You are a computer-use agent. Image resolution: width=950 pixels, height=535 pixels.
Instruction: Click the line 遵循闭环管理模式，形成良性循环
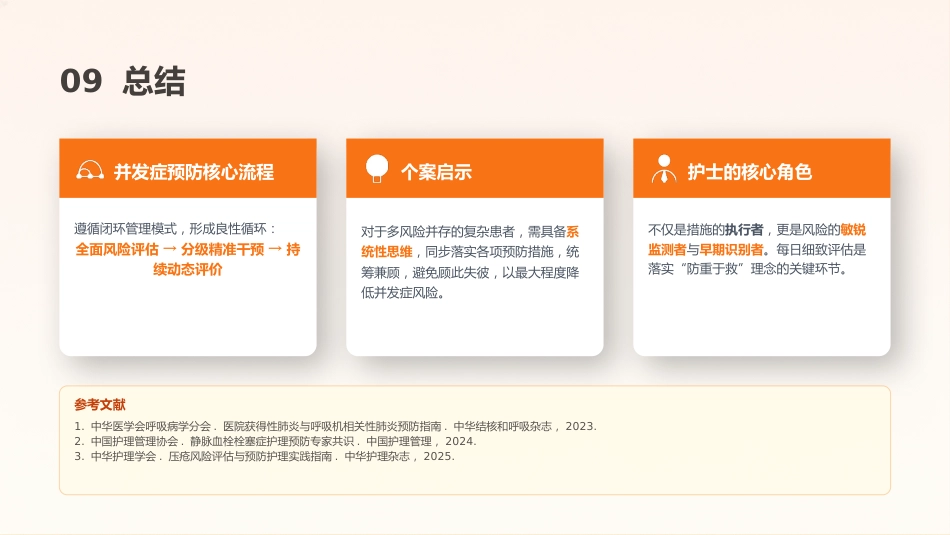coord(174,229)
